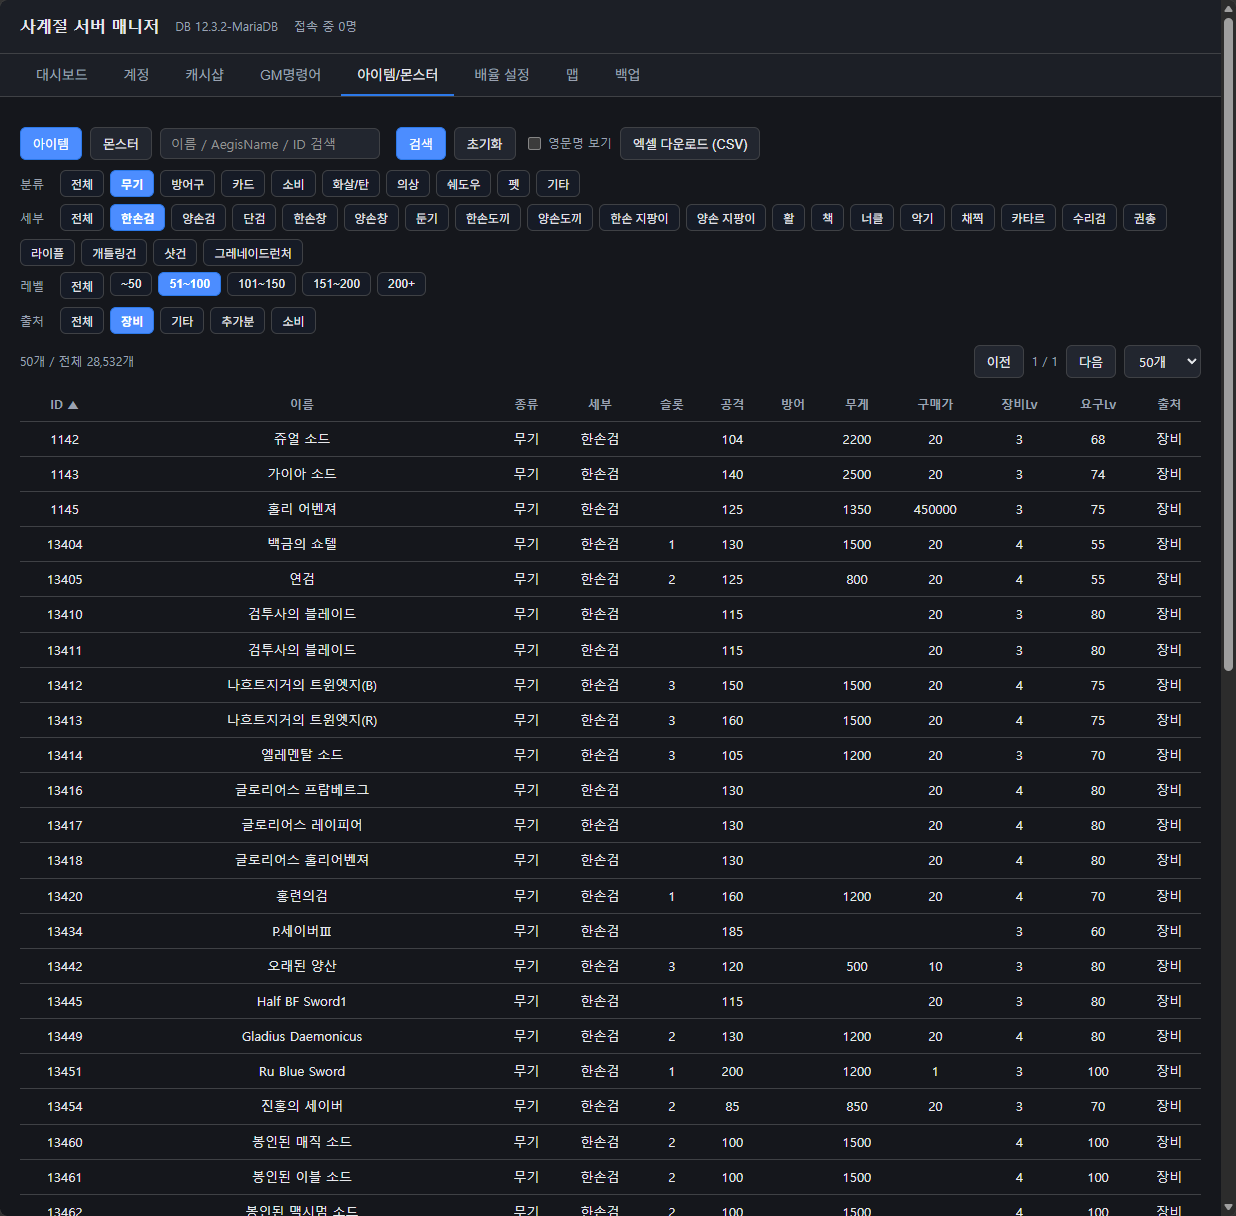Switch to the 대시보드 tab
Image resolution: width=1236 pixels, height=1216 pixels.
[62, 75]
